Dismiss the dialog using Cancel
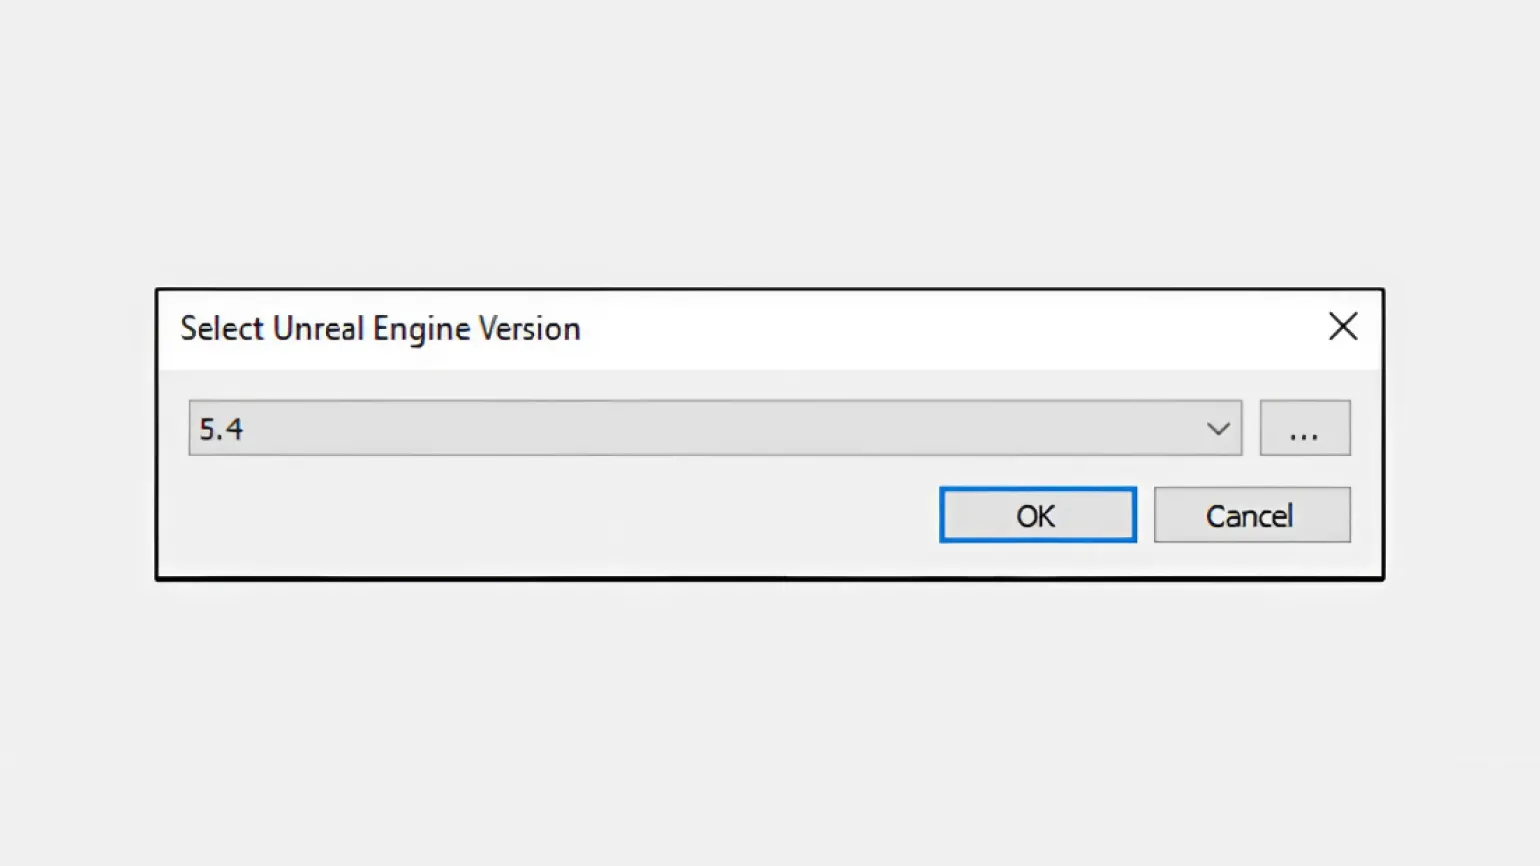 point(1251,515)
